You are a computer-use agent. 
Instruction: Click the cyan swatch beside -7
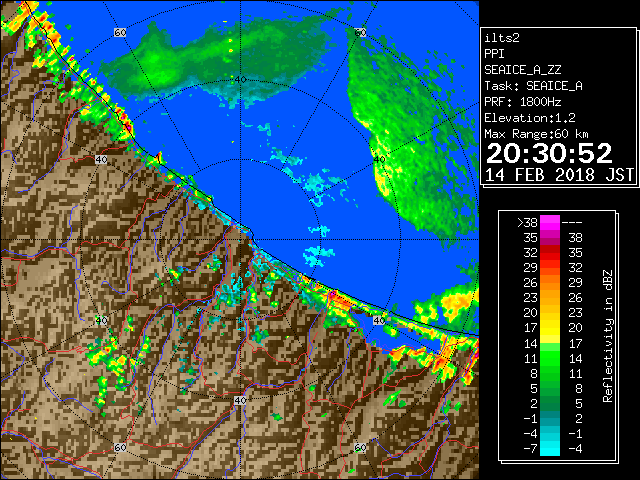click(x=550, y=448)
